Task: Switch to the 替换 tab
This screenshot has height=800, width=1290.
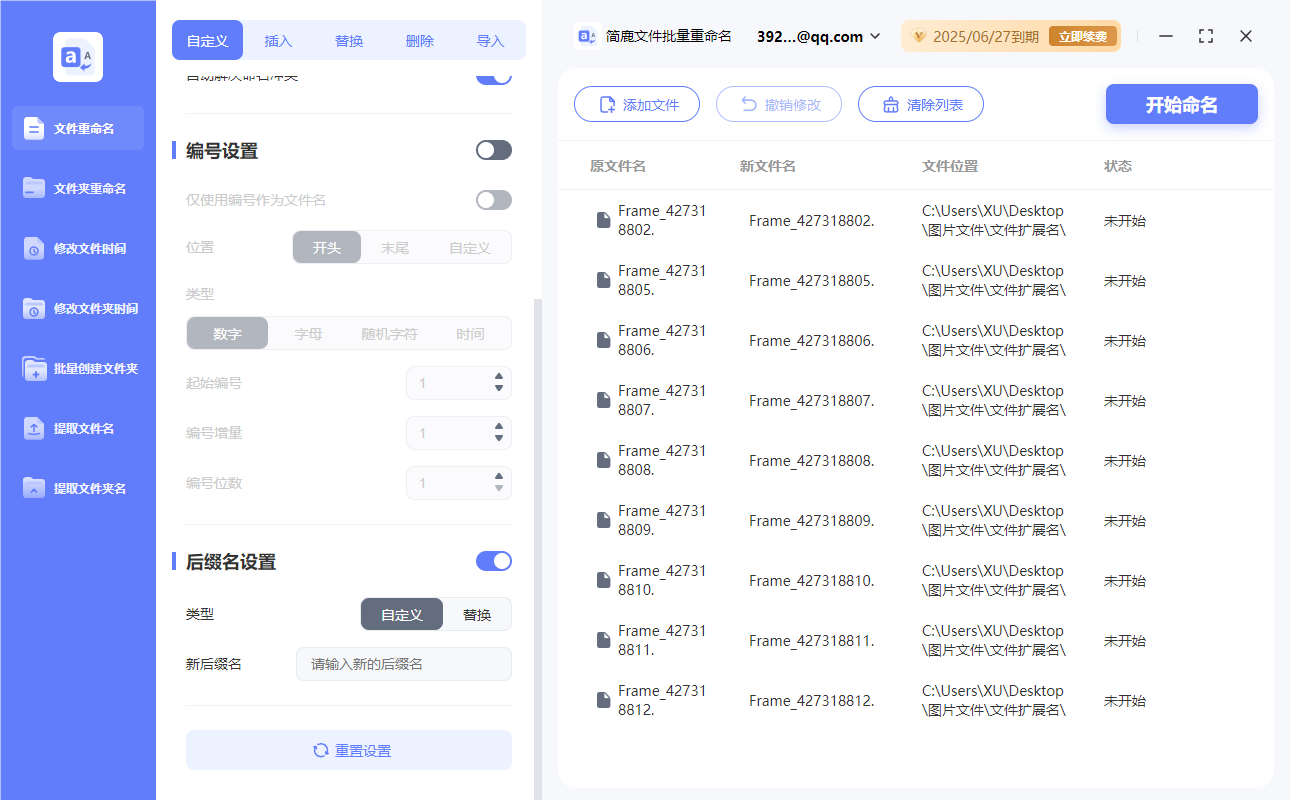Action: (349, 40)
